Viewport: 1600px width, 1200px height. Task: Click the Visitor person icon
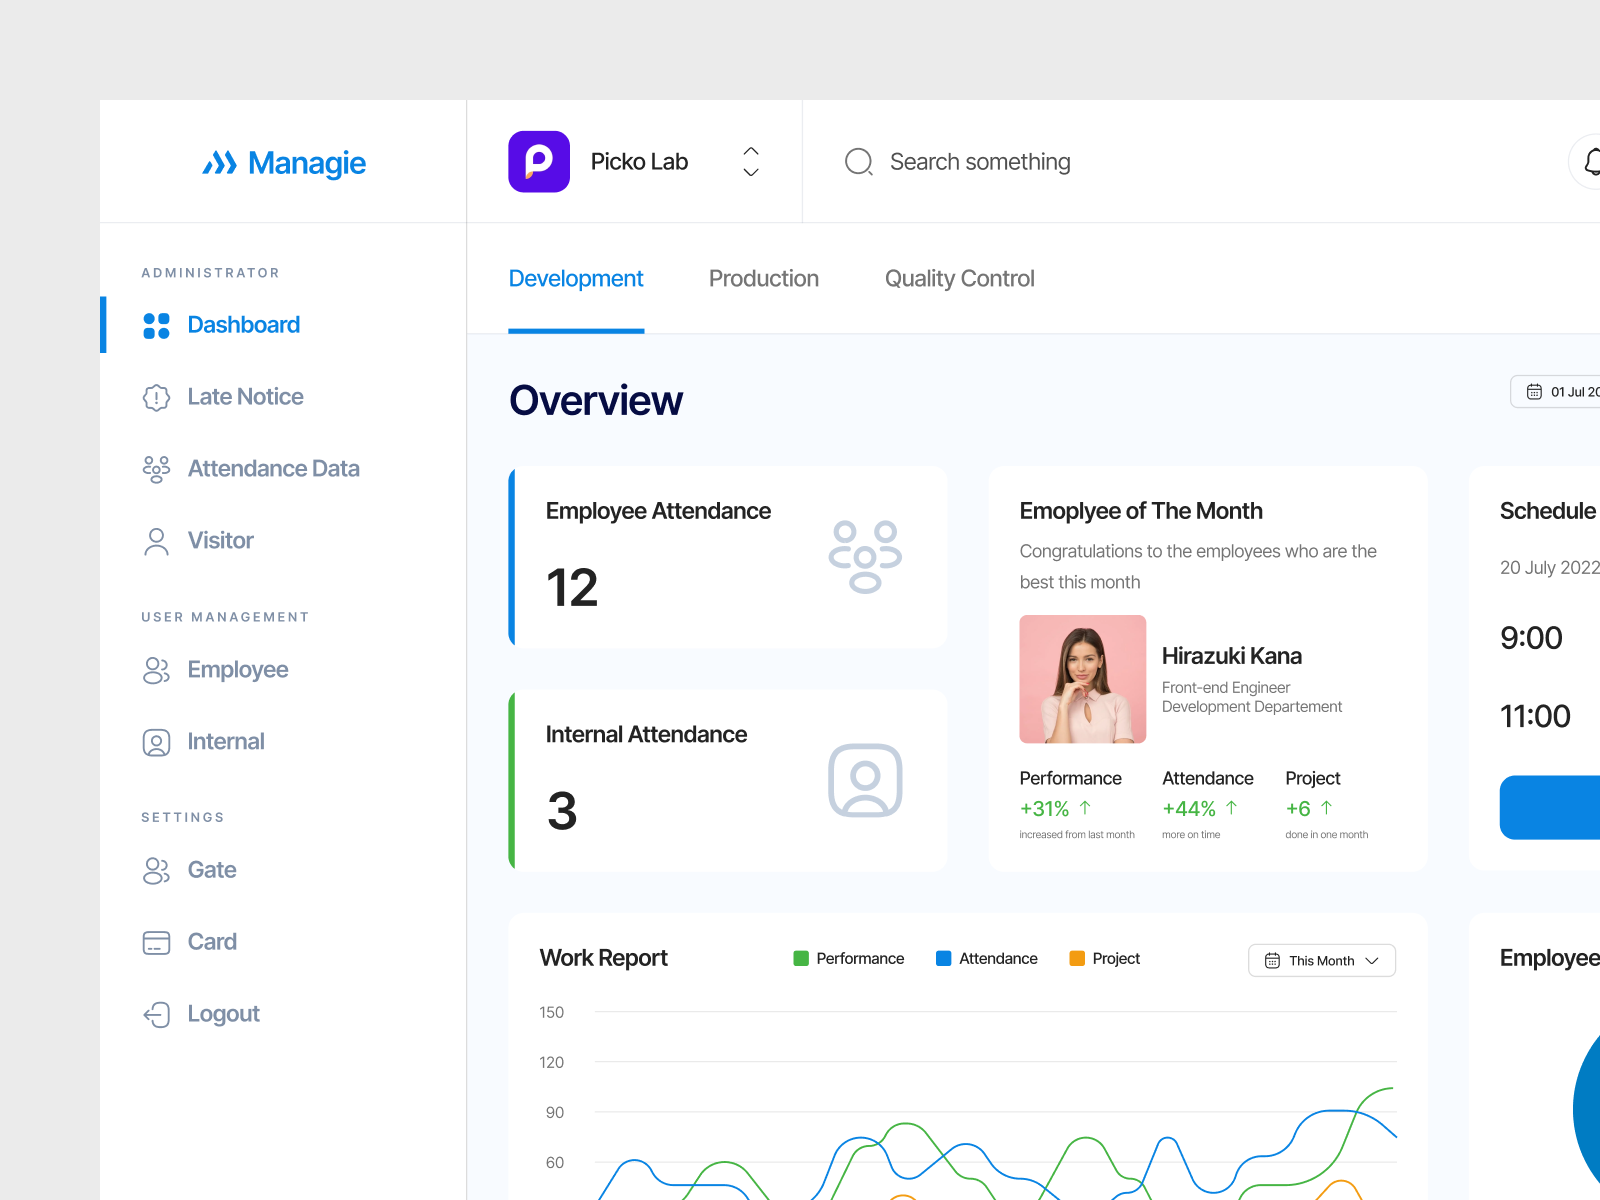pos(156,541)
